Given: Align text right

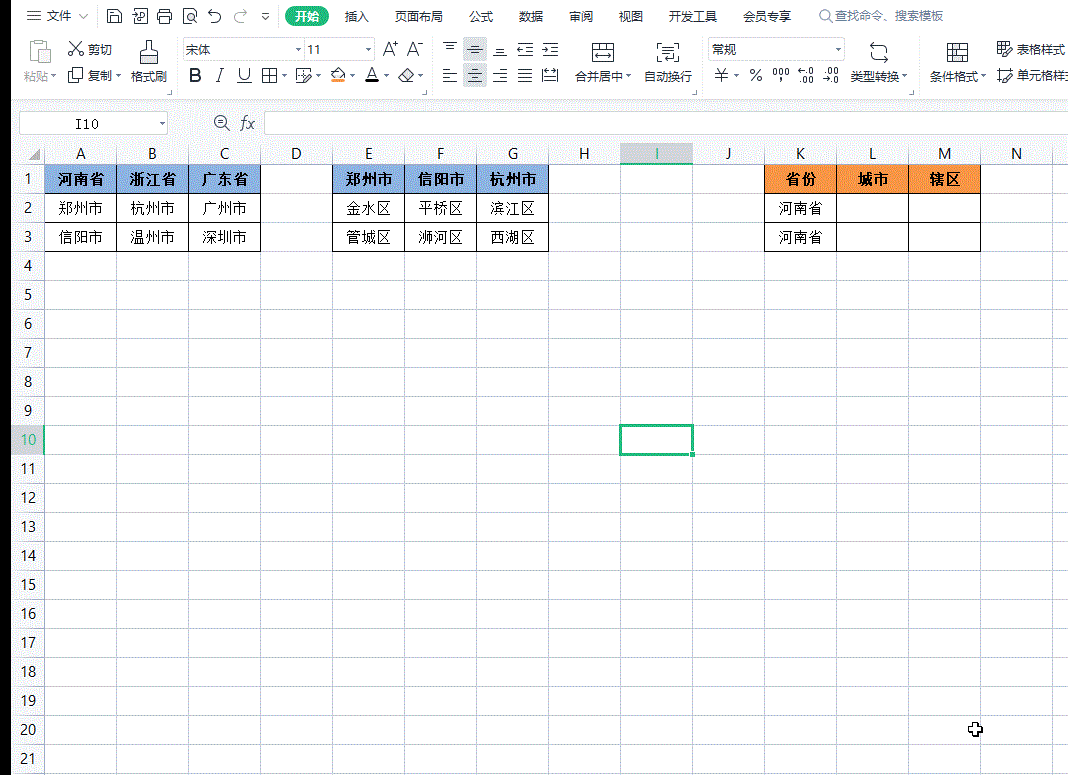Looking at the screenshot, I should pyautogui.click(x=500, y=76).
